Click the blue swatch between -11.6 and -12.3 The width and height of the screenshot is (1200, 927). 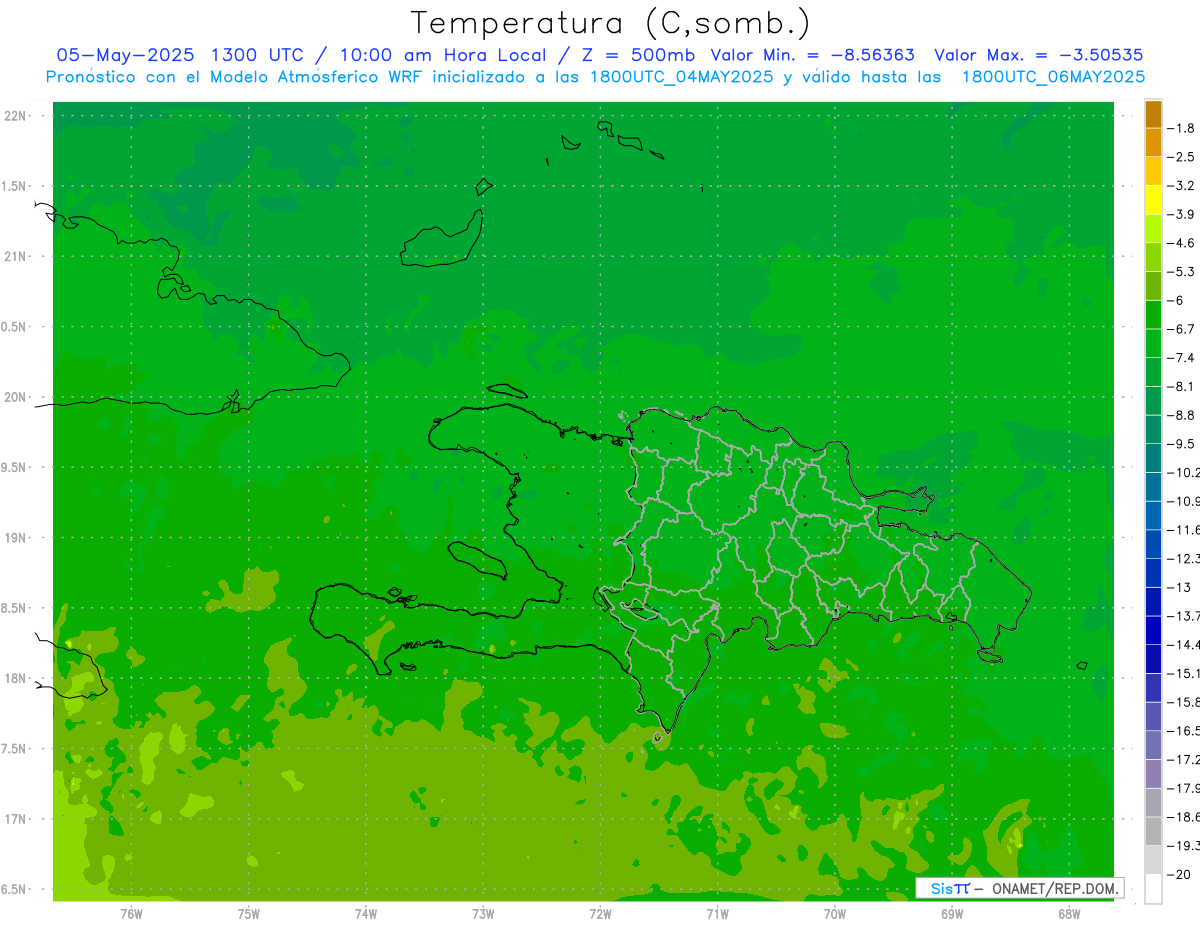coord(1153,544)
